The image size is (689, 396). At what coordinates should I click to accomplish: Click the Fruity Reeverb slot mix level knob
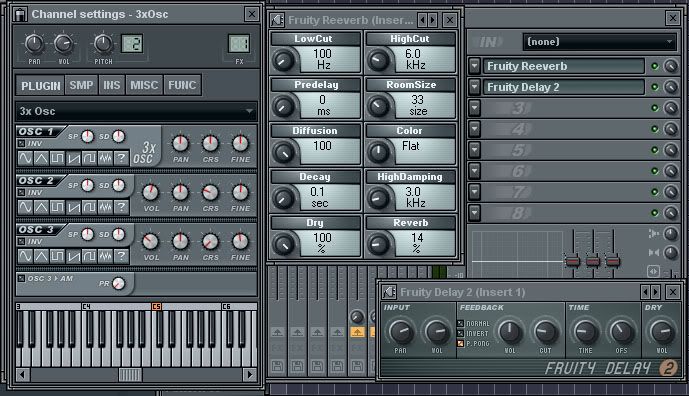click(671, 66)
